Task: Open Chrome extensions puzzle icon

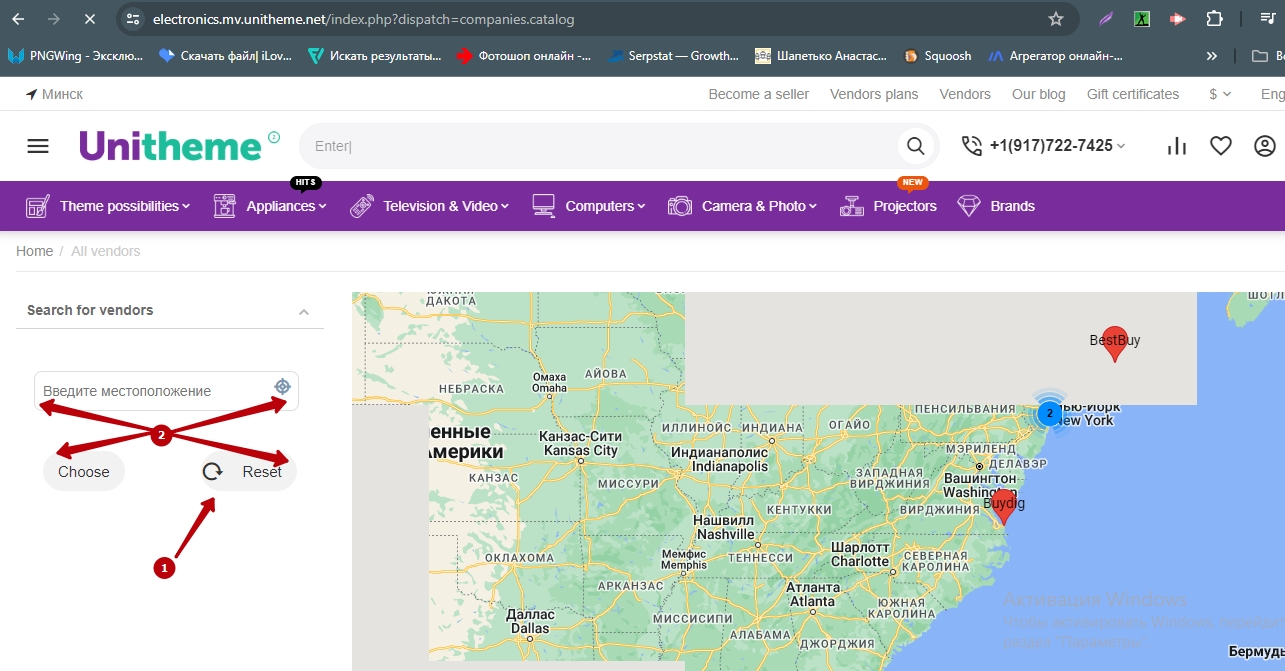Action: coord(1214,19)
